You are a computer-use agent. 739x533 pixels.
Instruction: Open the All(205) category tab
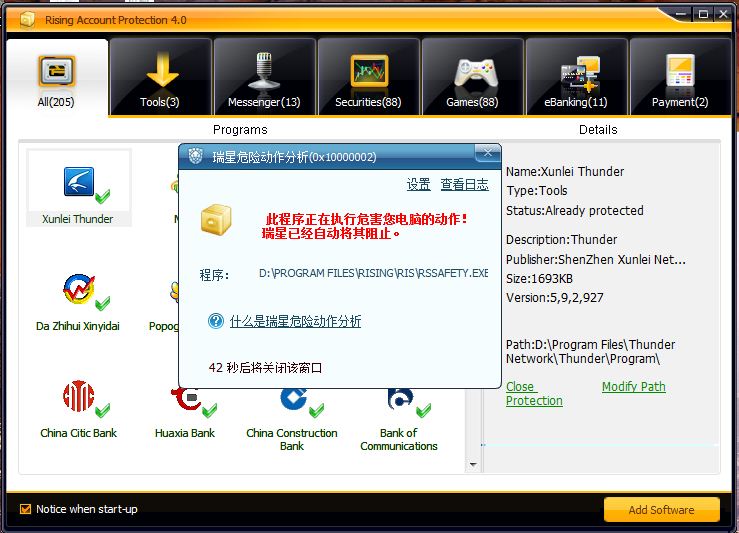(57, 78)
